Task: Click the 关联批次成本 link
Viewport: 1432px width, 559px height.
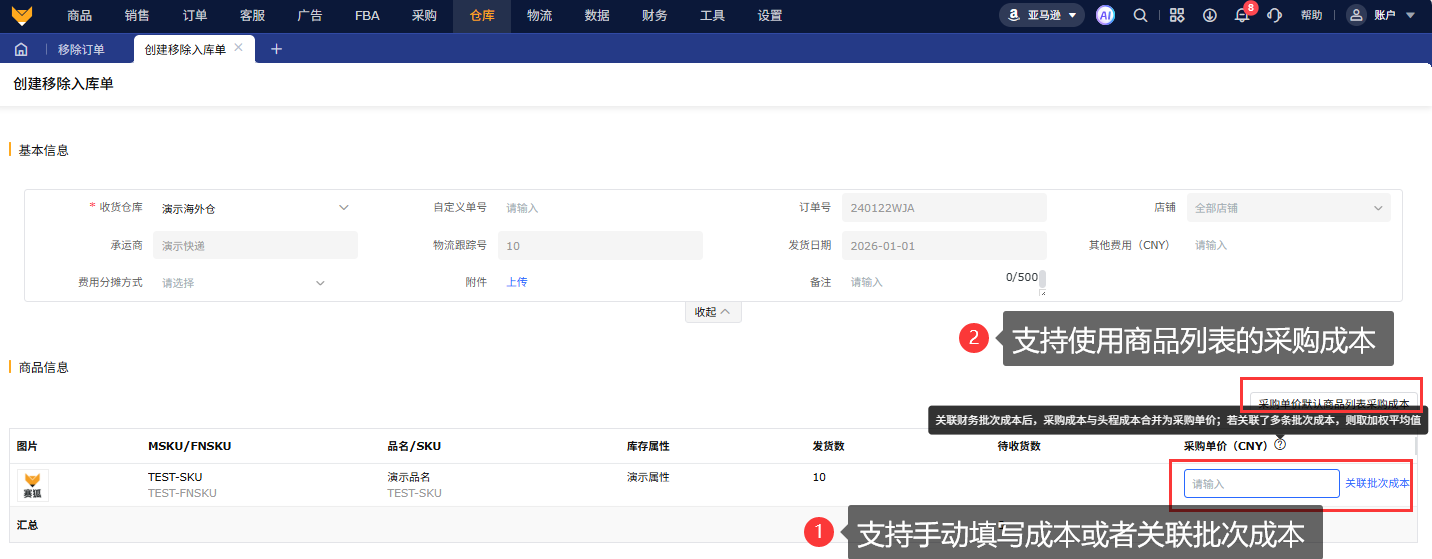Action: point(1377,483)
